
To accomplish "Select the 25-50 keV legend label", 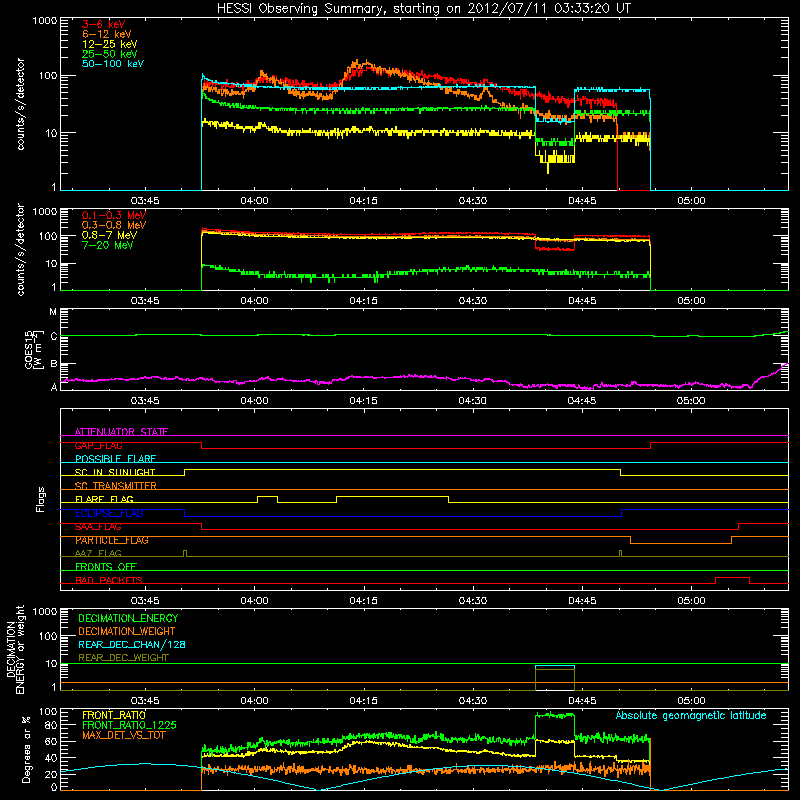I will point(110,54).
